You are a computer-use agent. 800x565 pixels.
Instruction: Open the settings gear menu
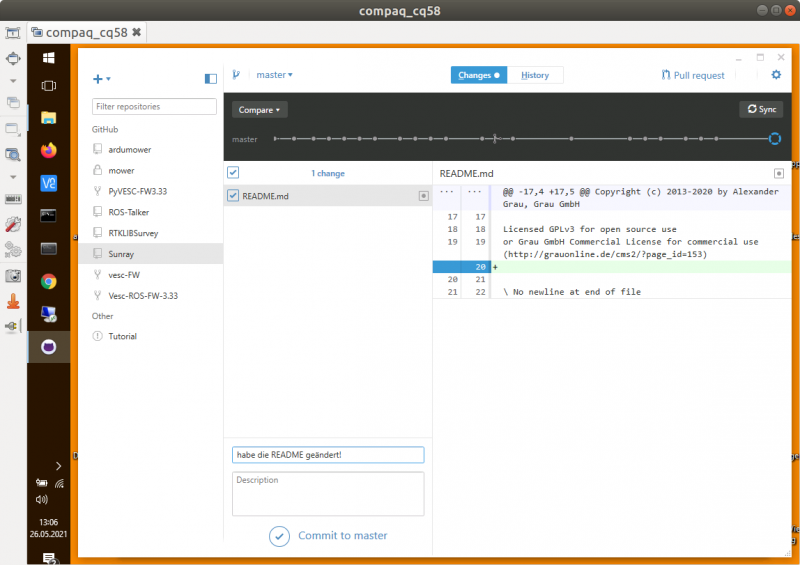776,75
